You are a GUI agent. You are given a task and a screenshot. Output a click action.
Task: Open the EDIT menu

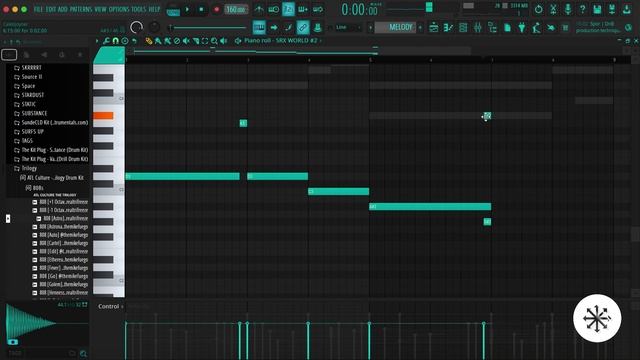click(51, 9)
